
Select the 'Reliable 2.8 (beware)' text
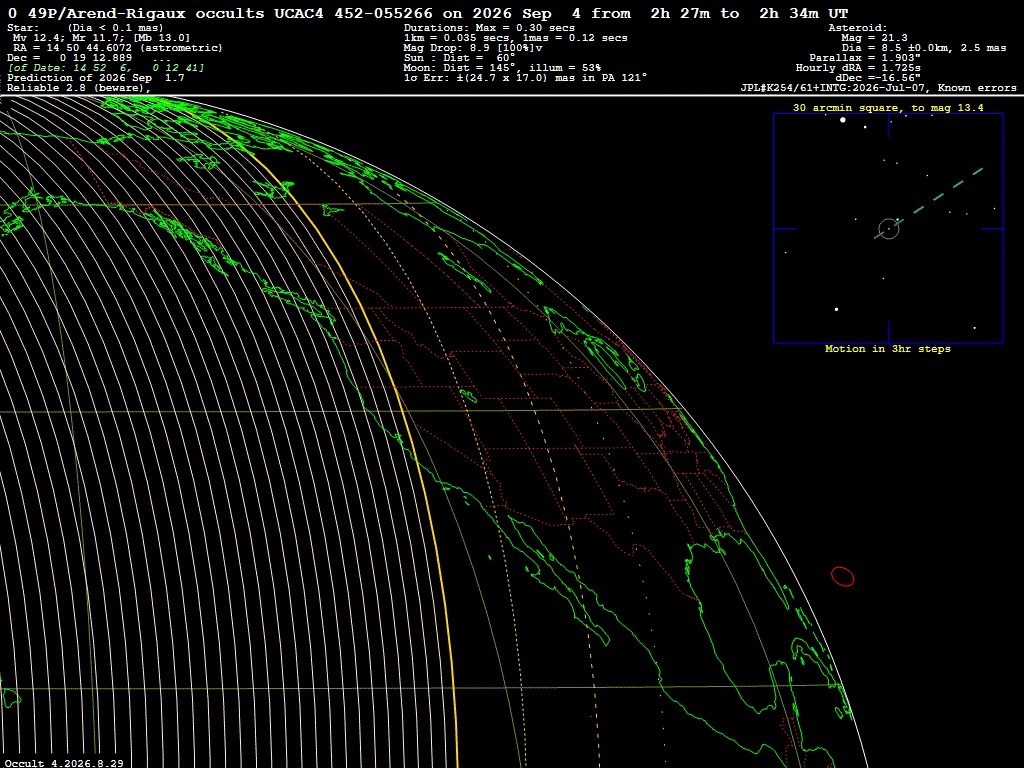pyautogui.click(x=78, y=88)
